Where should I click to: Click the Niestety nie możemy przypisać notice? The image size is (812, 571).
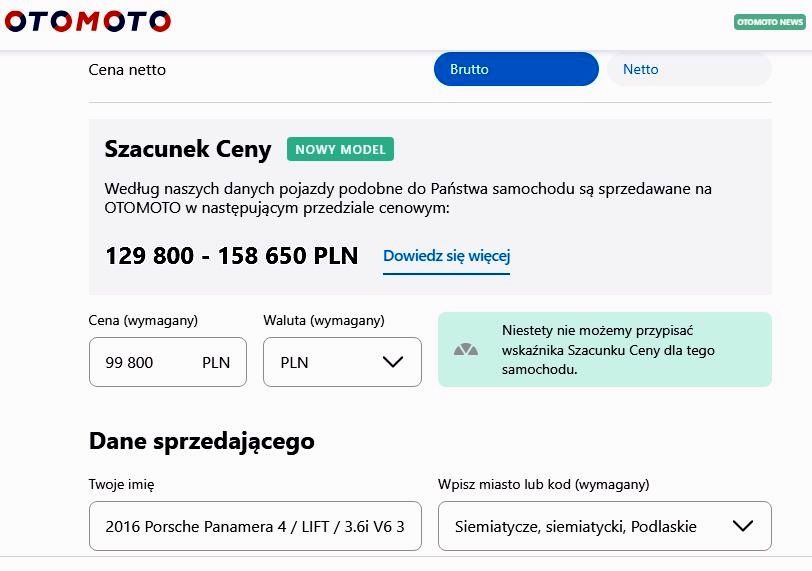605,349
